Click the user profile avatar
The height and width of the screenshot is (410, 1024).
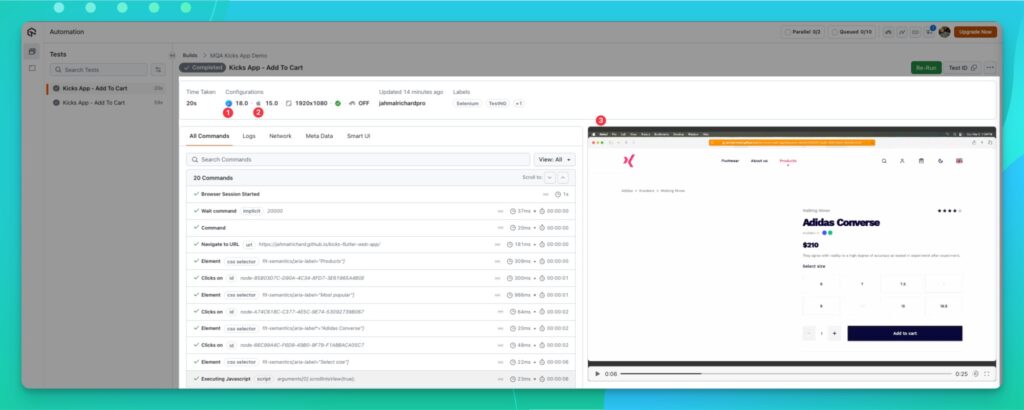(944, 32)
